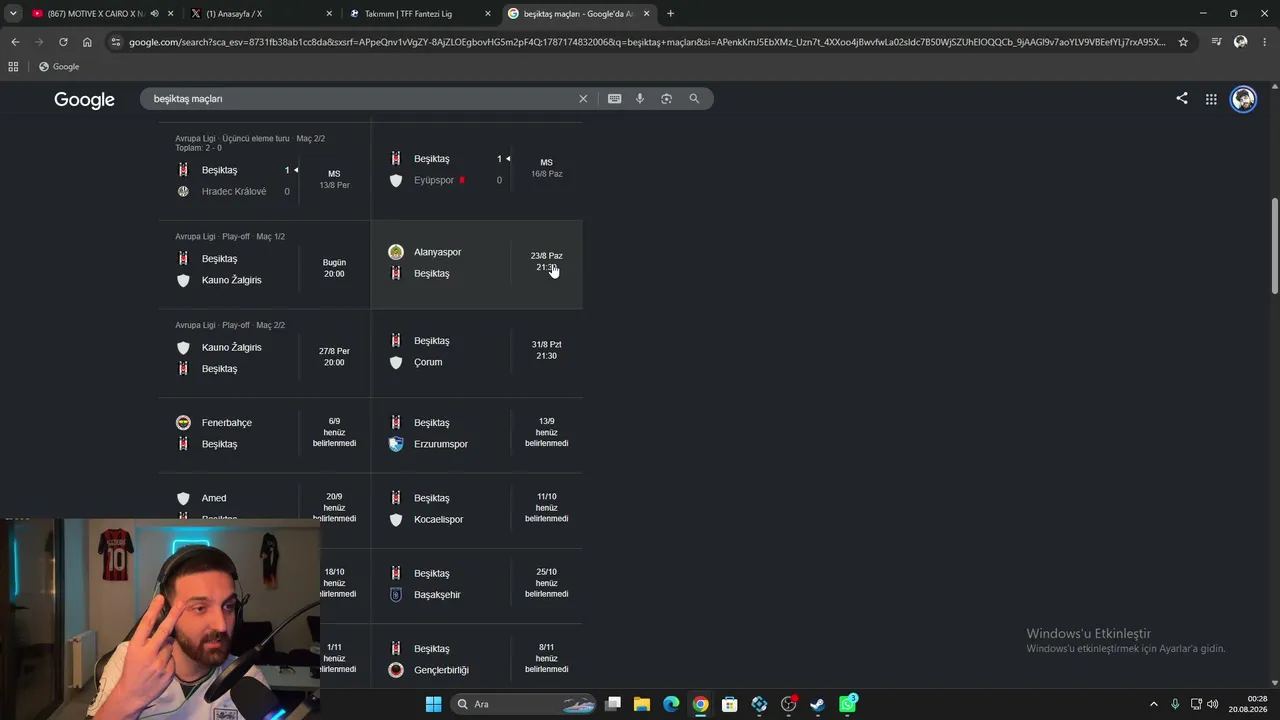The width and height of the screenshot is (1280, 720).
Task: Open the Windows Start menu
Action: (x=433, y=704)
